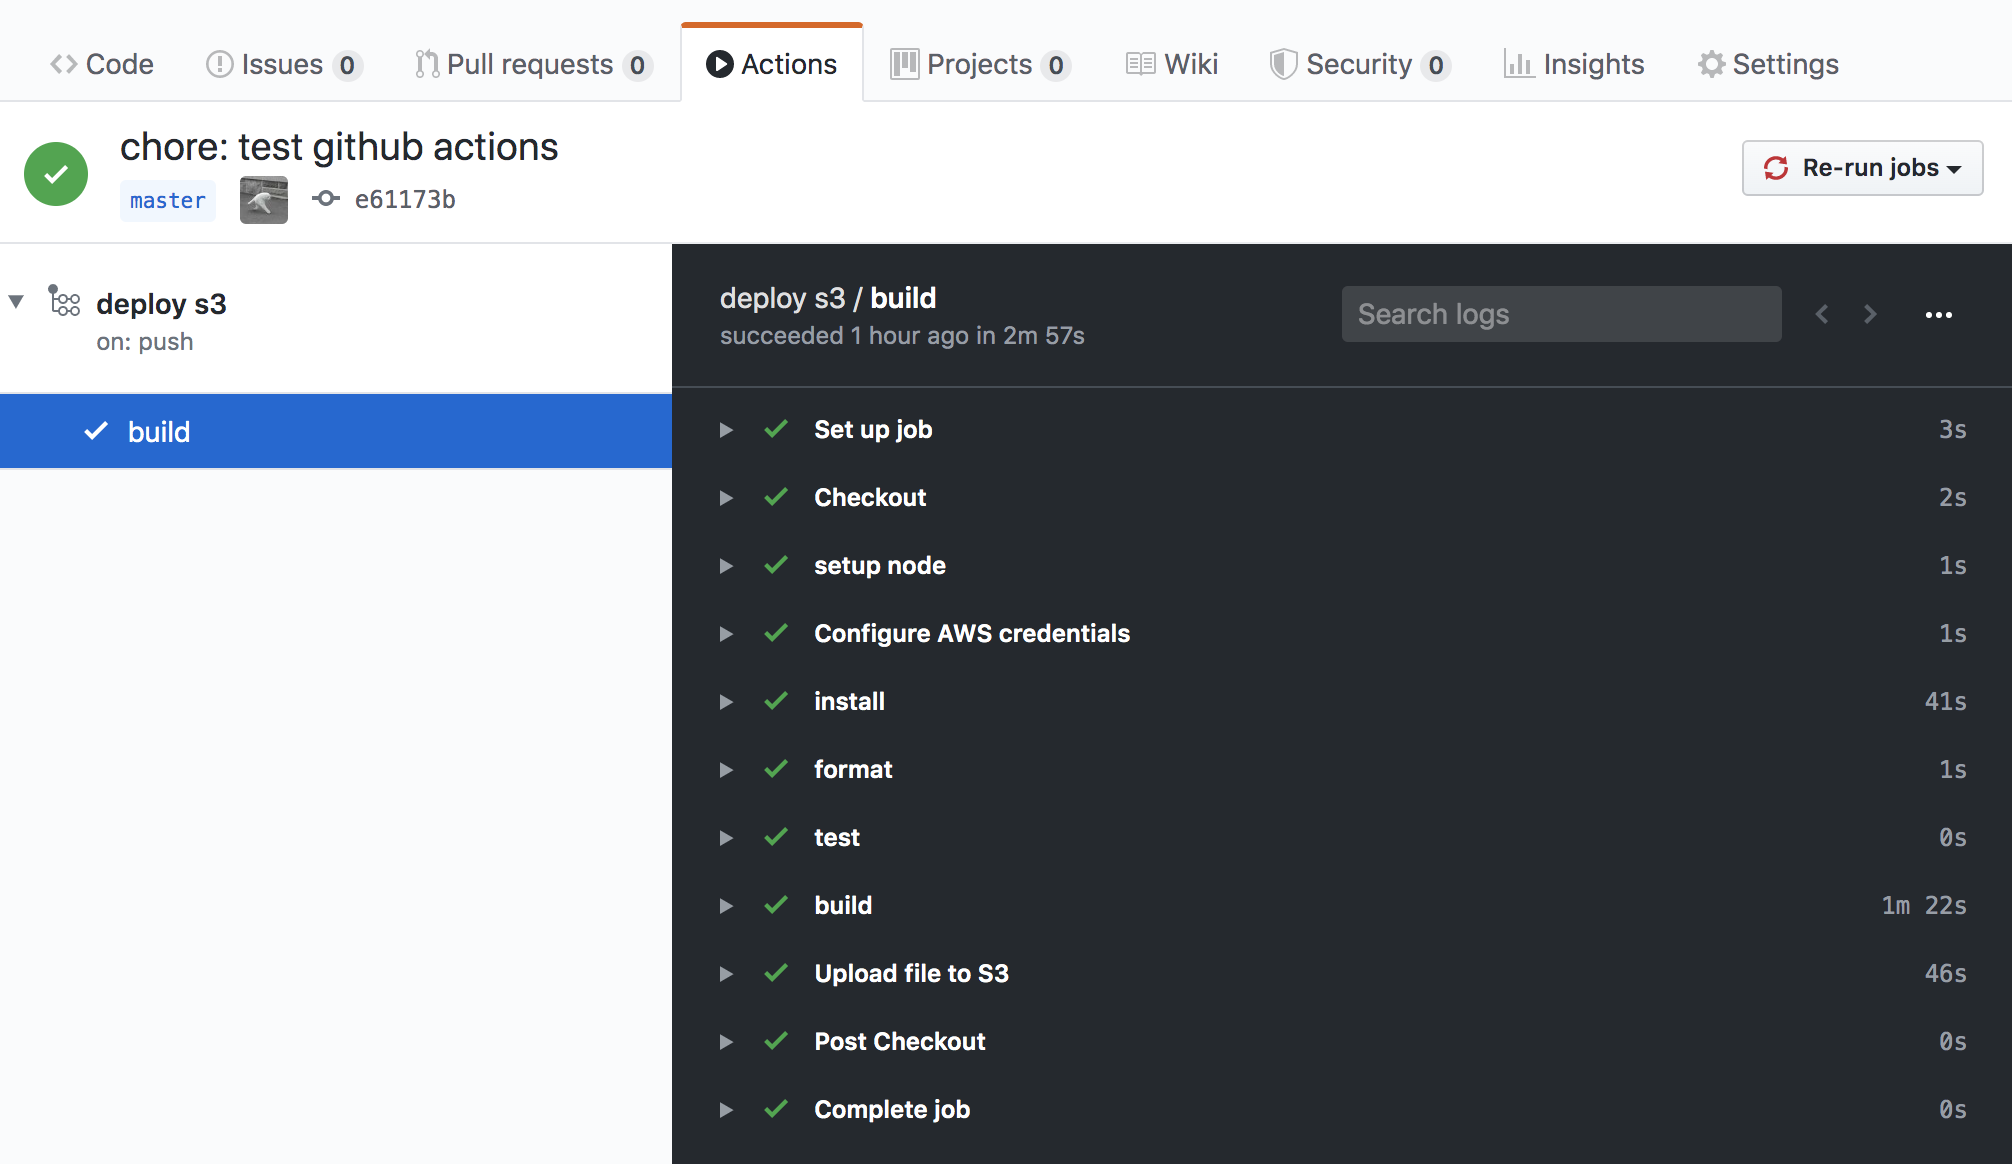The image size is (2012, 1164).
Task: Open repository Settings tab
Action: coord(1768,64)
